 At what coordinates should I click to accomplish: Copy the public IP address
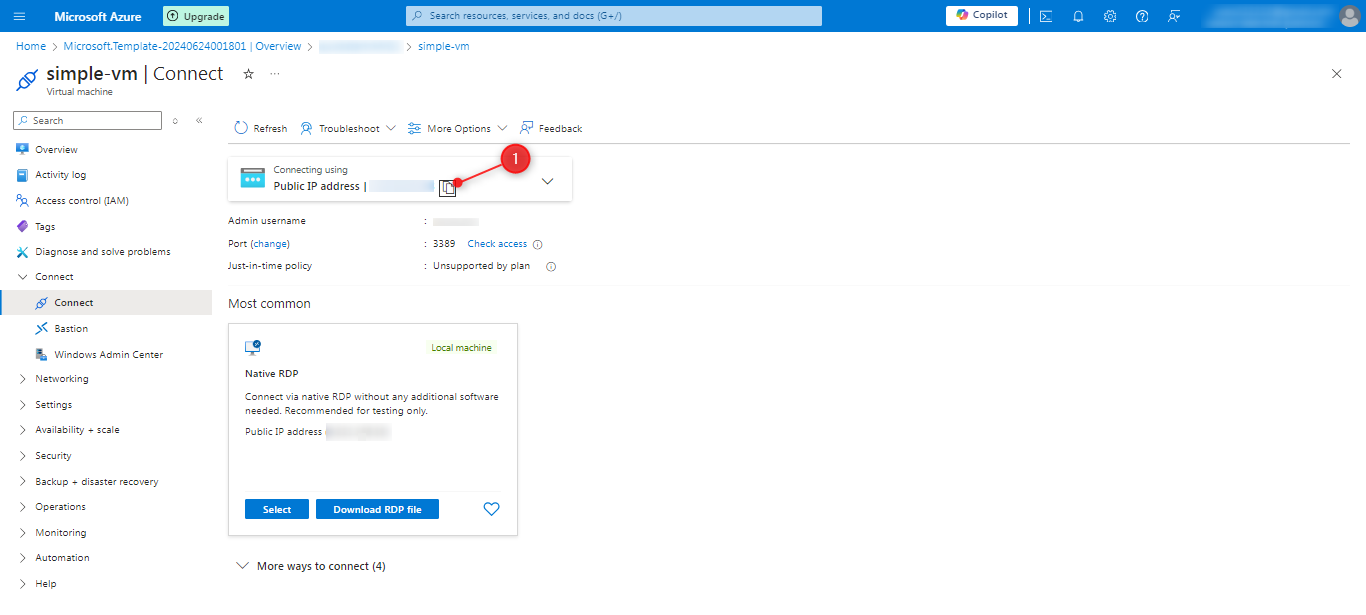click(x=447, y=187)
